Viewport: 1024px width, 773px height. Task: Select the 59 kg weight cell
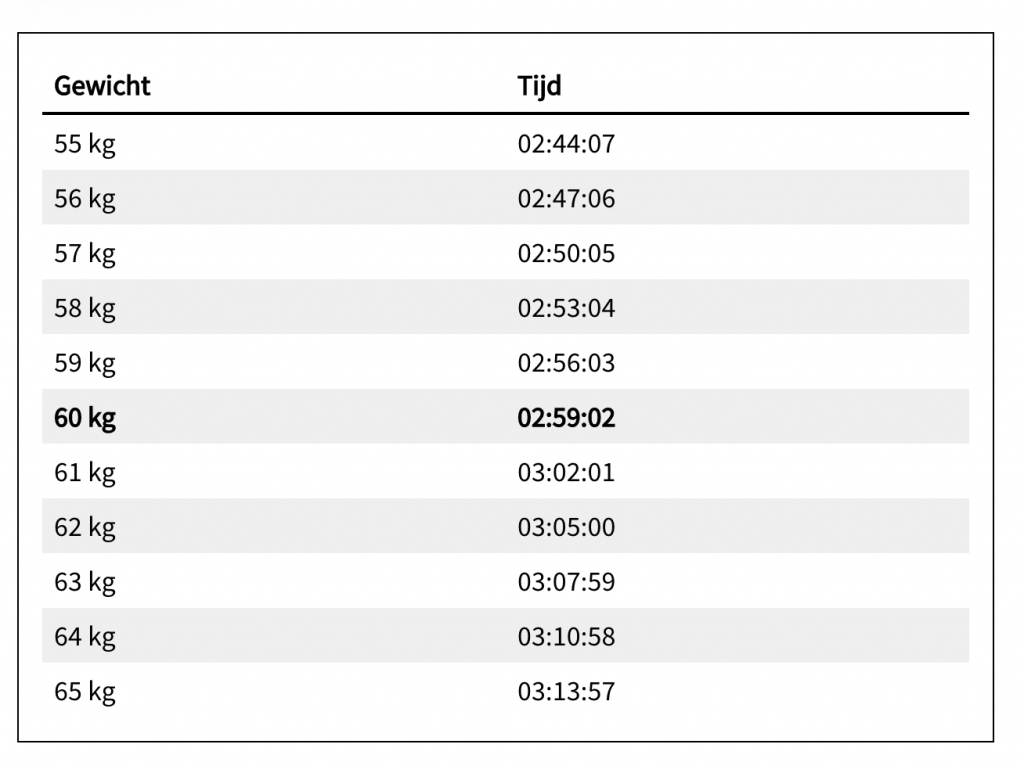(85, 363)
